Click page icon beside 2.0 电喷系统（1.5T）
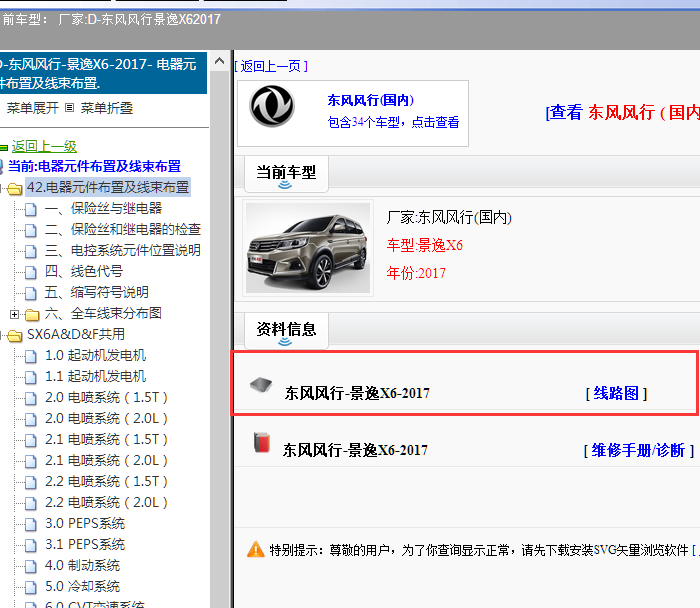Screen dimensions: 700x608 (x=31, y=398)
